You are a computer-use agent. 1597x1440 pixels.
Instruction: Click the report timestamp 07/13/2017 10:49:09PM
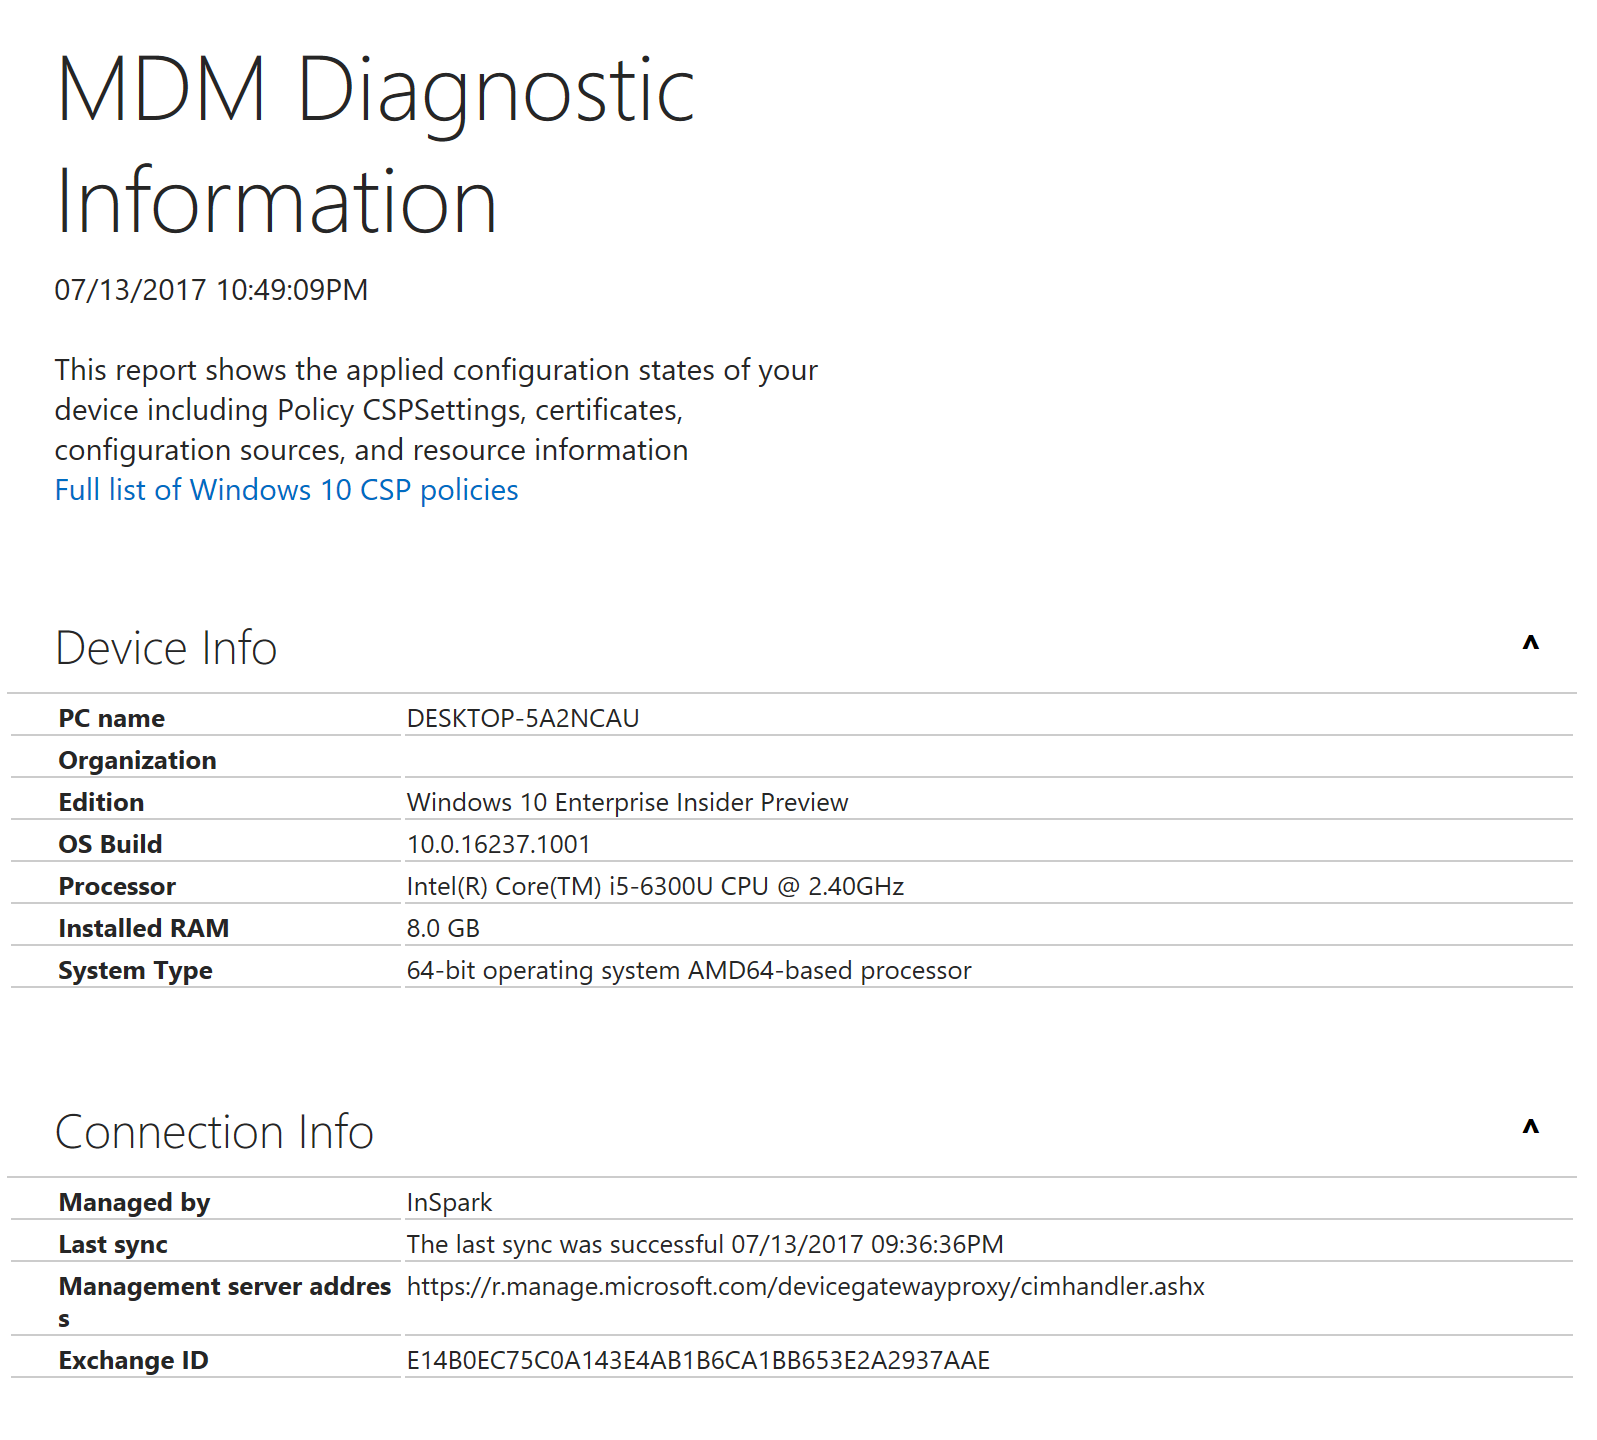point(210,289)
